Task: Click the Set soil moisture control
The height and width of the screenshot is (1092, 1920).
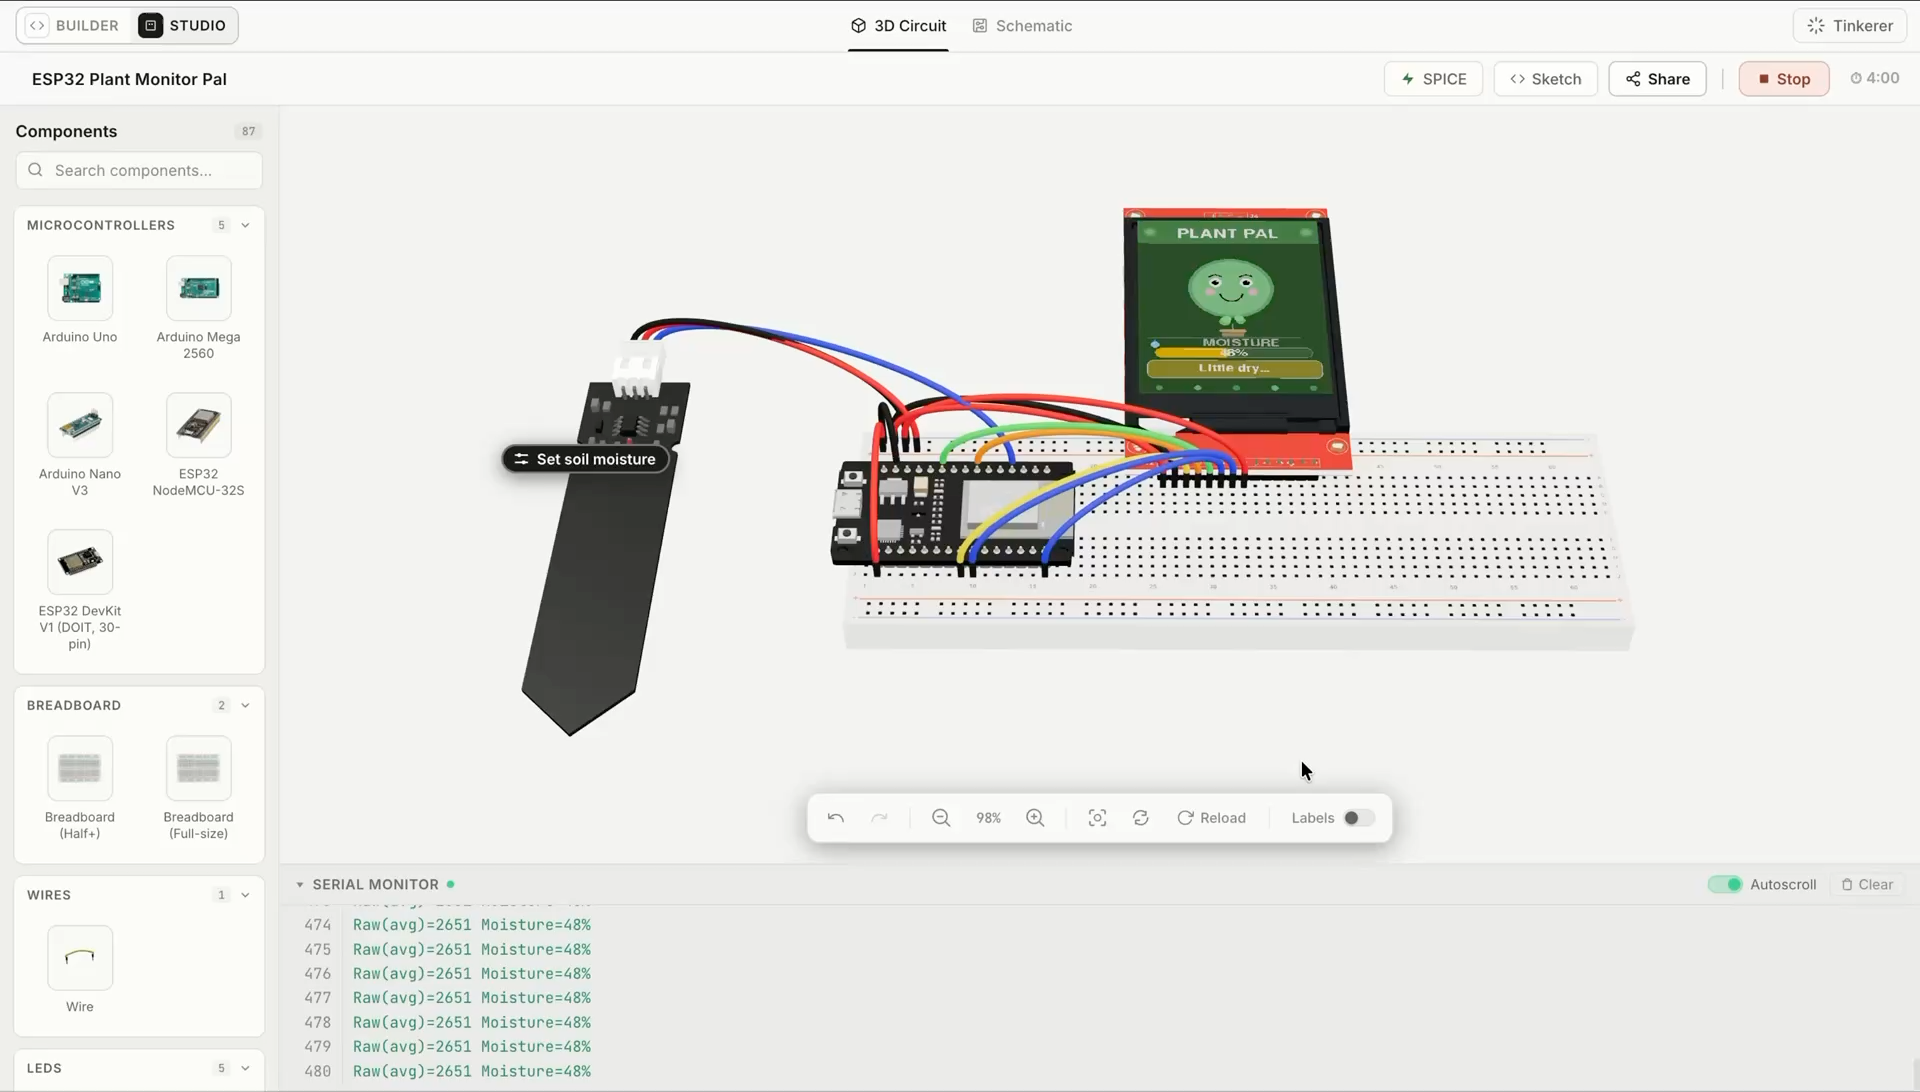Action: pos(585,459)
